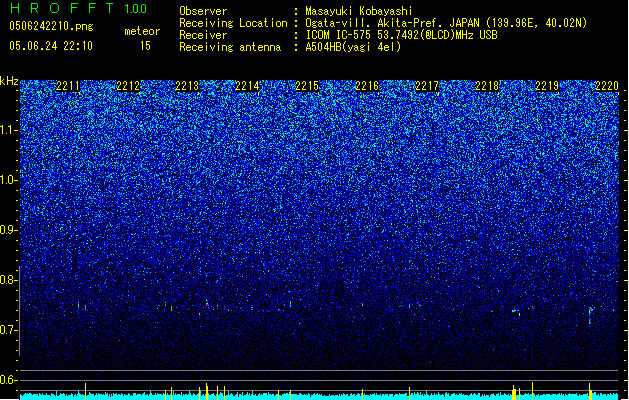Click the 2216 time marker
This screenshot has width=629, height=400.
pyautogui.click(x=367, y=86)
